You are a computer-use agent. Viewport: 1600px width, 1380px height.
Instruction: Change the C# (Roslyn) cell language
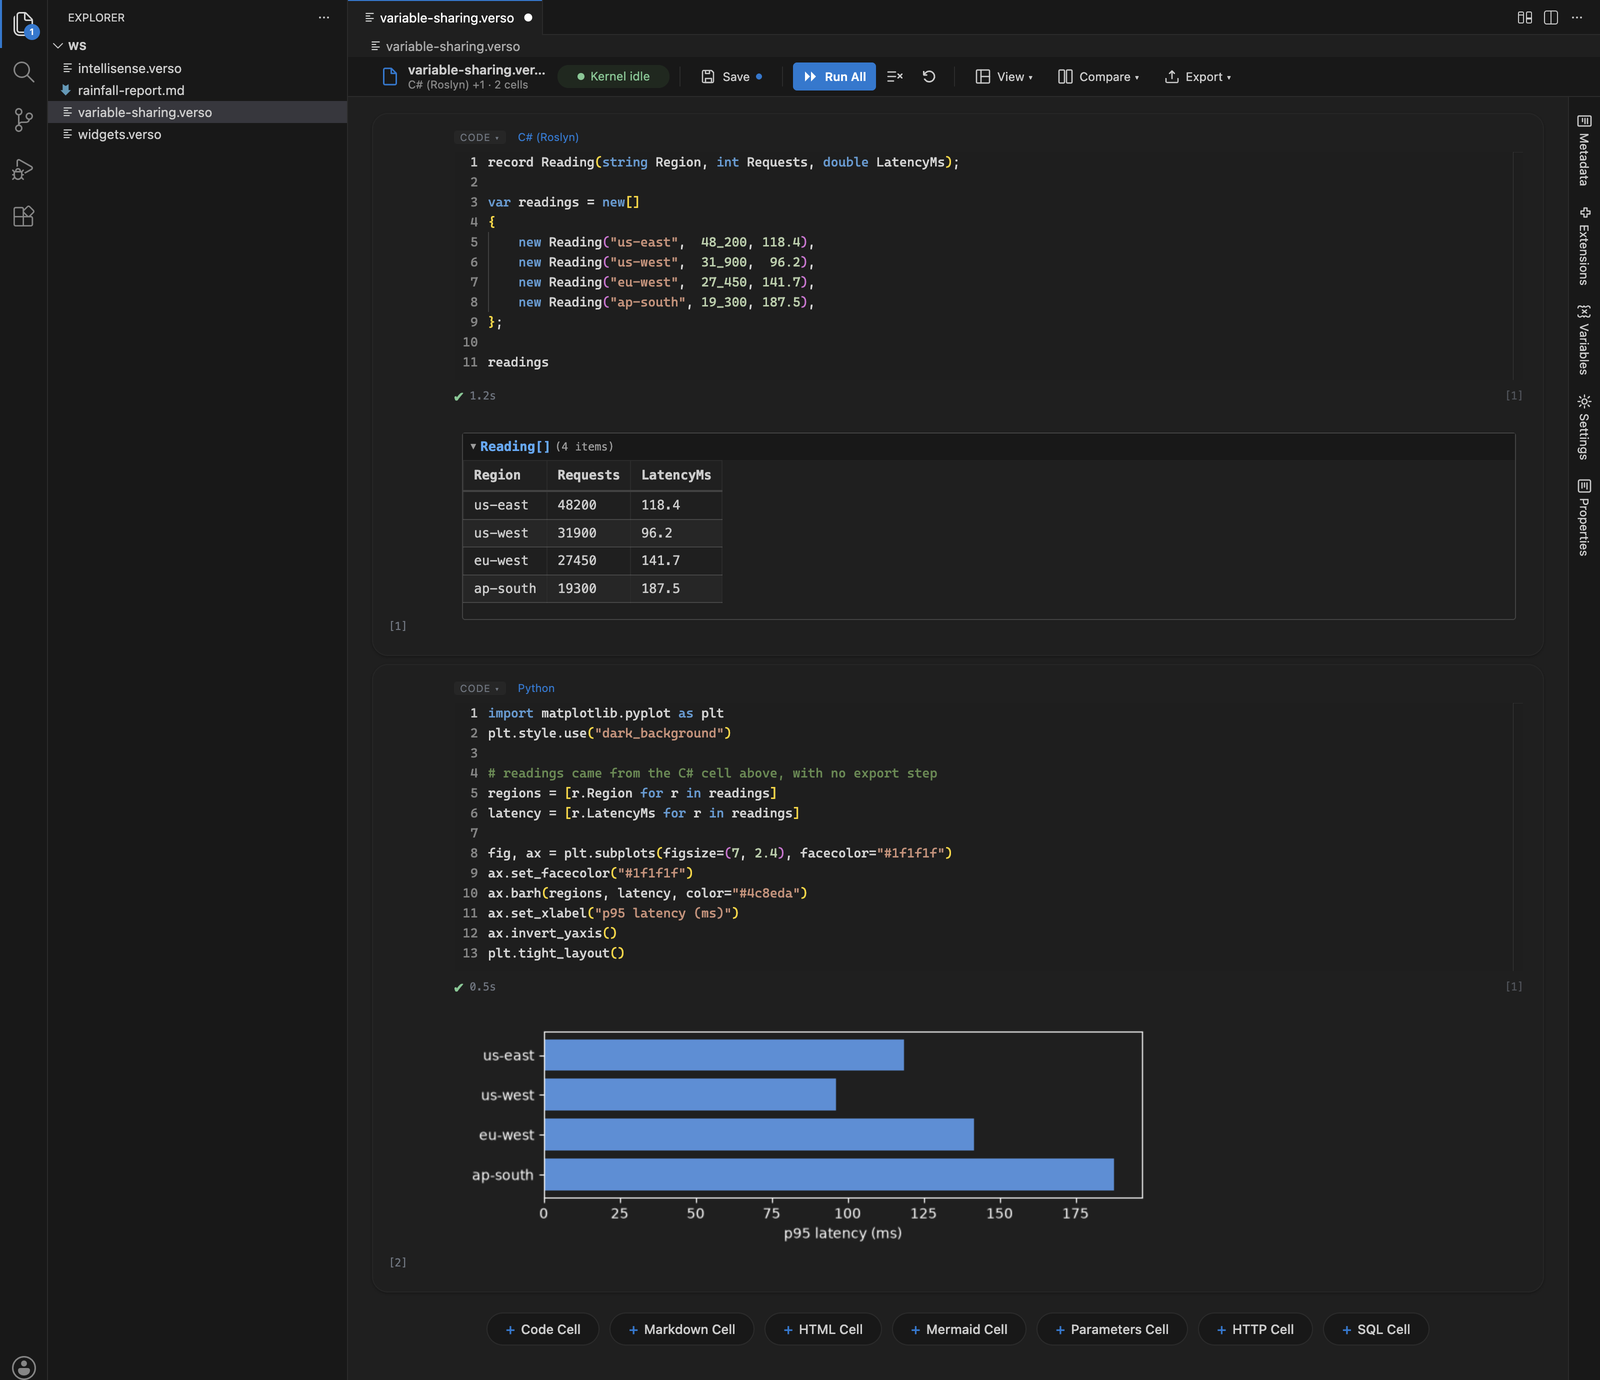(548, 138)
